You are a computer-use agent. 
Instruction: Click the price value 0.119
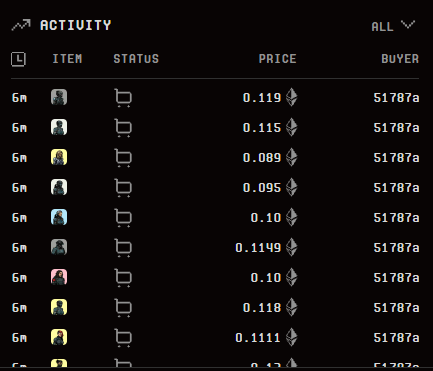click(262, 98)
